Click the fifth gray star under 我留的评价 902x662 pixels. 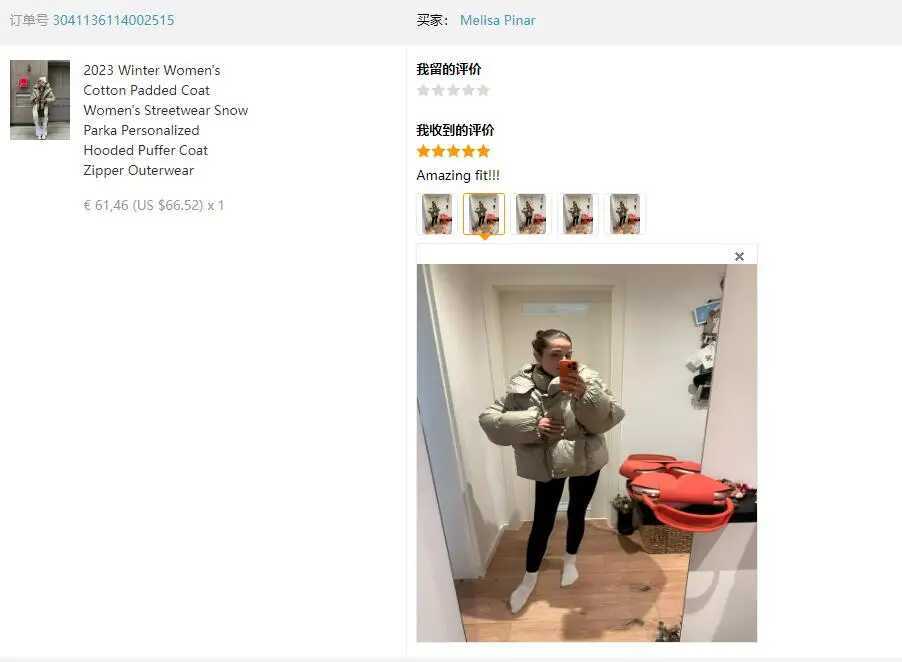pos(483,90)
